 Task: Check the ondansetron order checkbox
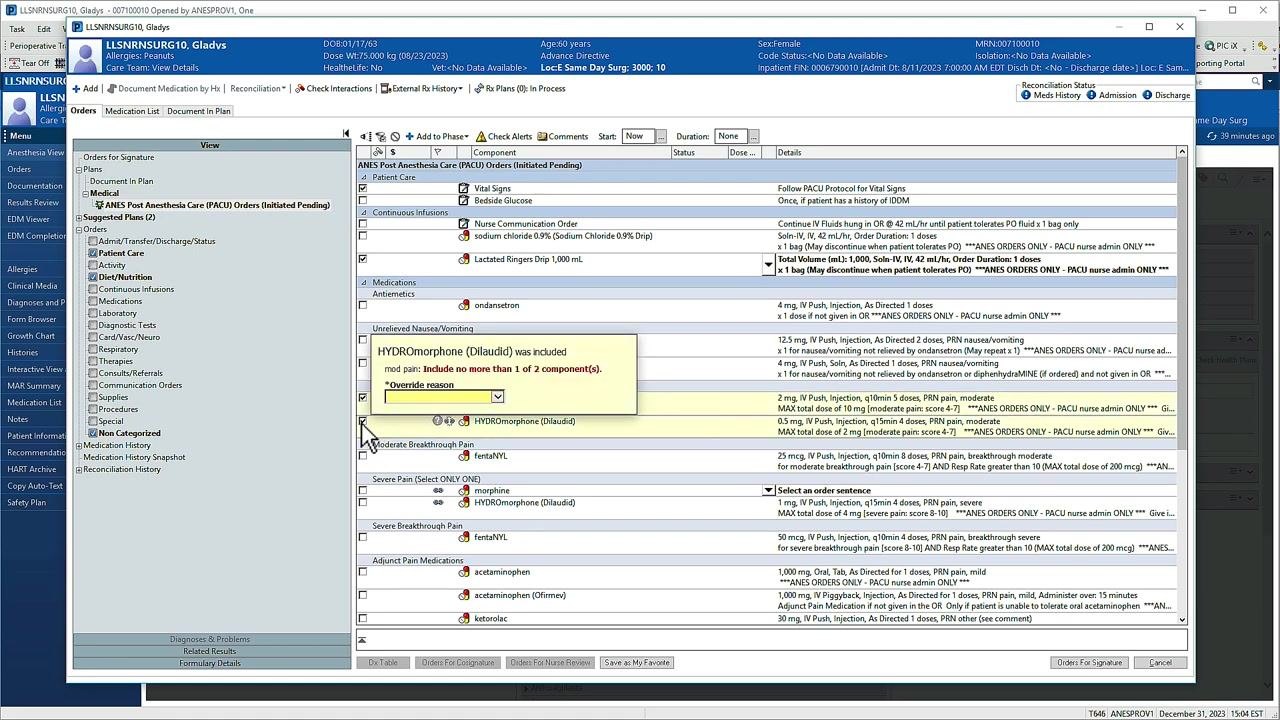(x=363, y=306)
